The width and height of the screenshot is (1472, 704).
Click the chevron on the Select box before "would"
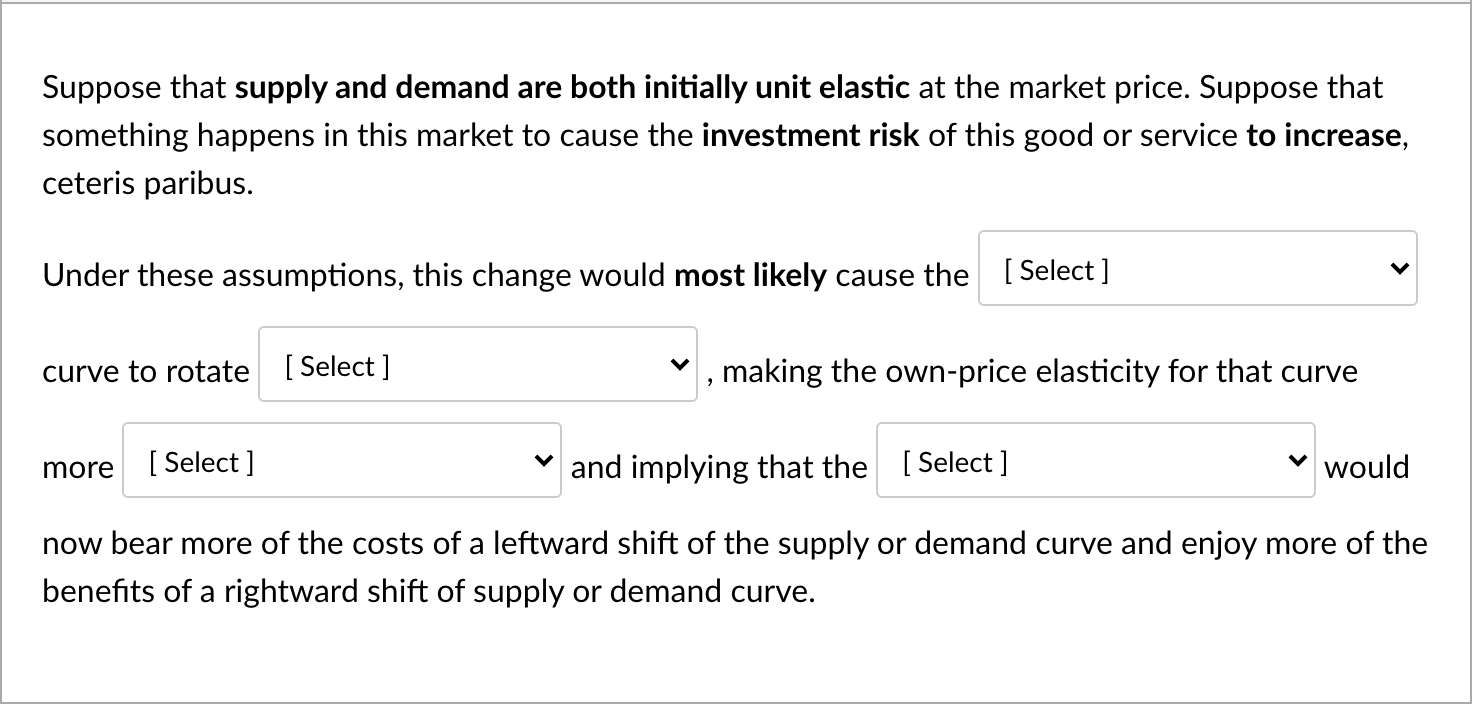pyautogui.click(x=1298, y=460)
